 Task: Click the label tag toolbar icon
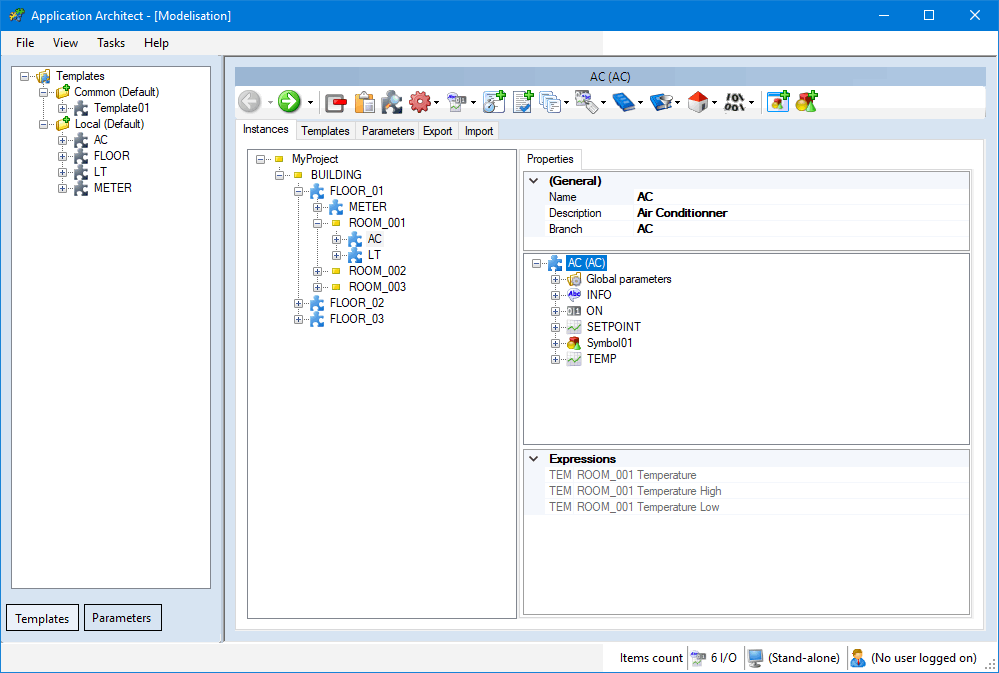click(x=587, y=102)
